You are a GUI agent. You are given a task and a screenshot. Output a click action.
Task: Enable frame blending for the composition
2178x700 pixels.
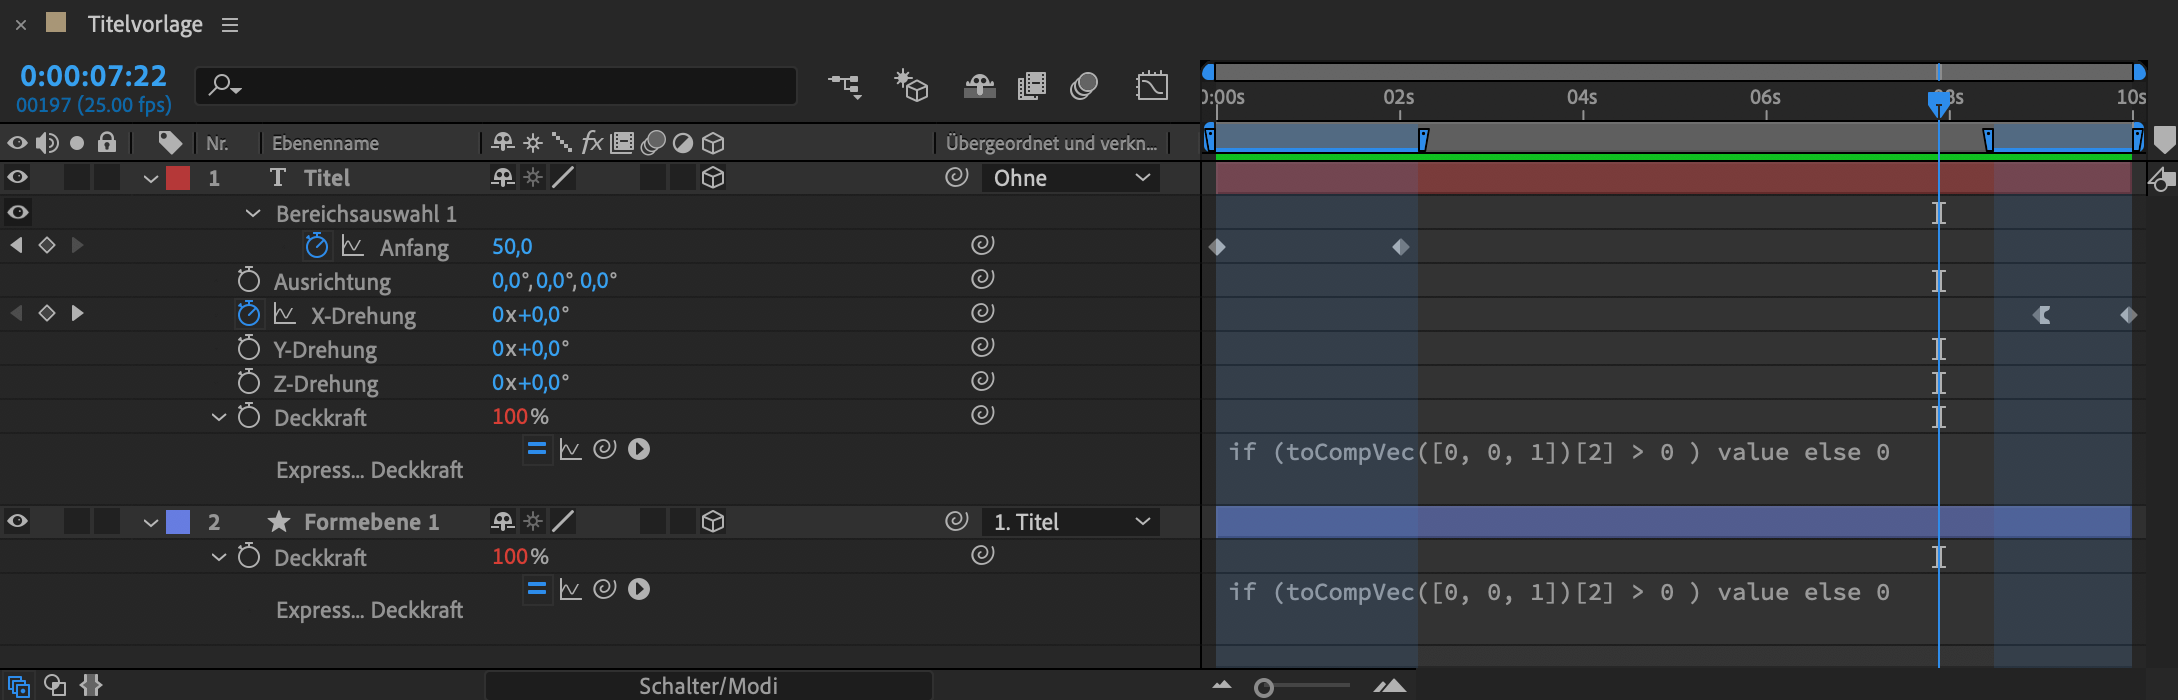coord(1031,86)
